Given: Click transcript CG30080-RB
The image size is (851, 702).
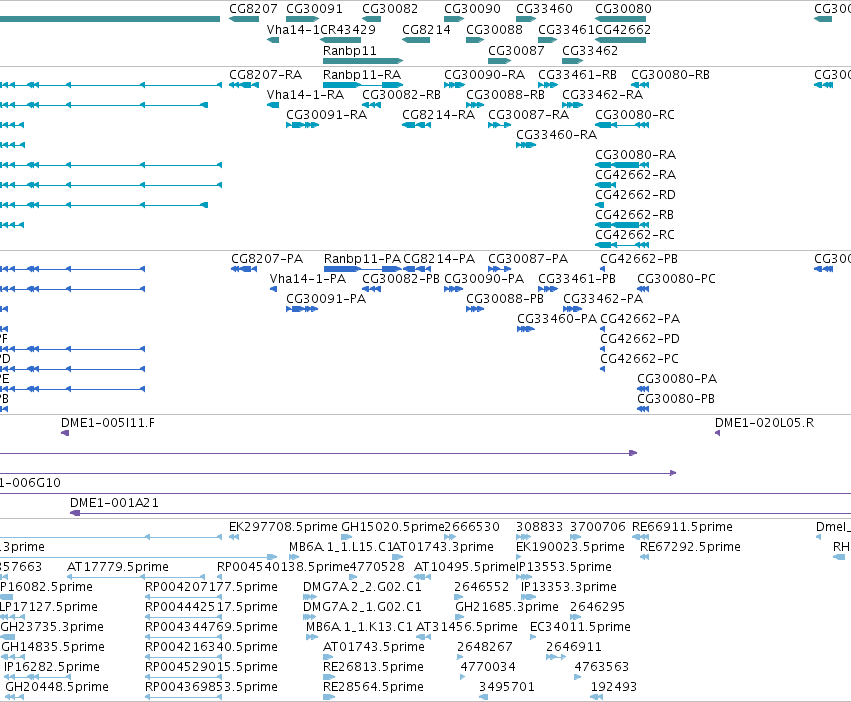Looking at the screenshot, I should tap(640, 85).
